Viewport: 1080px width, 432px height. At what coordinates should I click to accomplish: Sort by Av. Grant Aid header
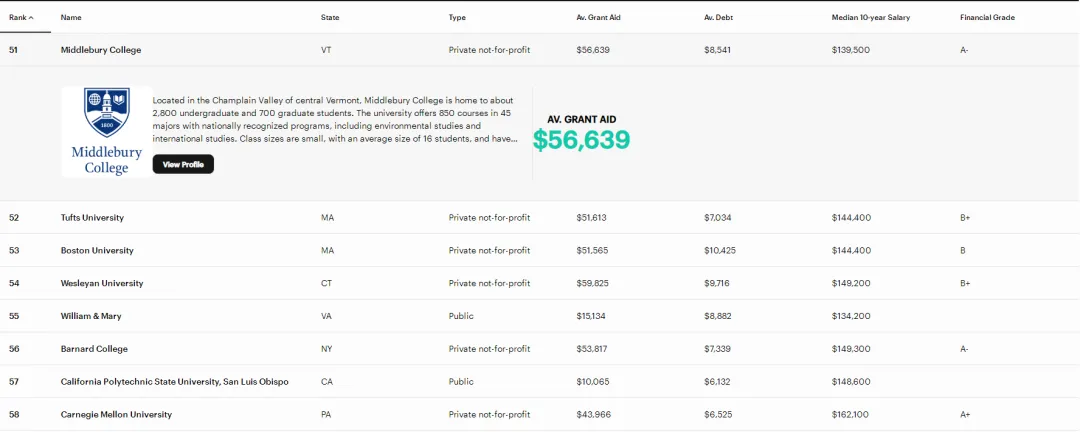(599, 18)
